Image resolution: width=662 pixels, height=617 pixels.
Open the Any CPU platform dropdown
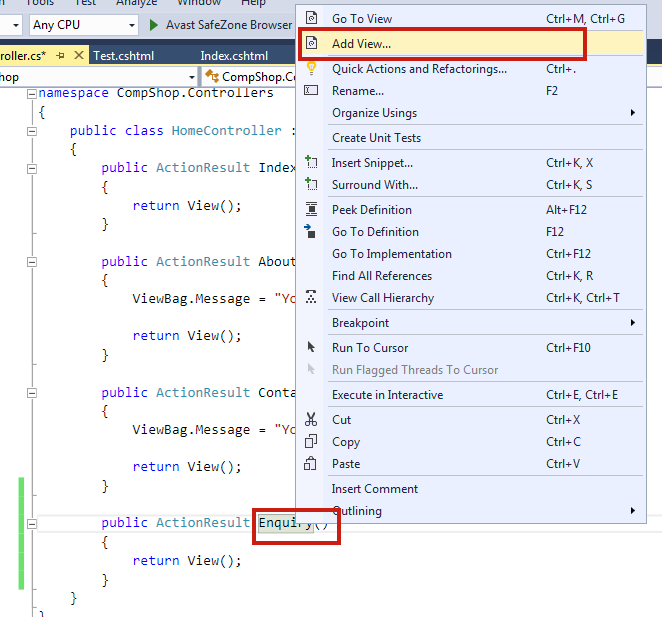click(x=84, y=25)
